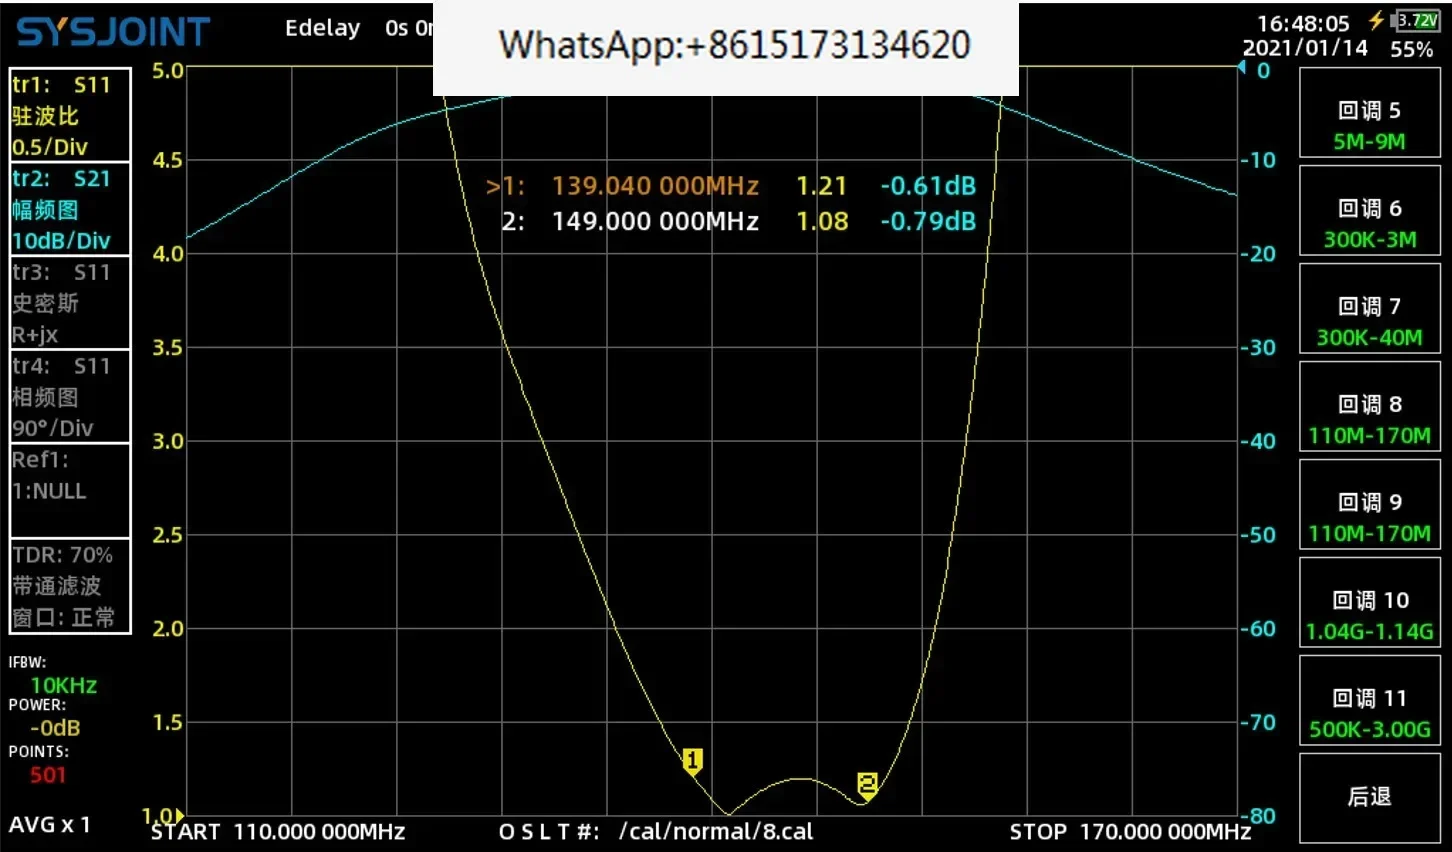Select marker 1 frequency 139.040 000MHz

pos(655,186)
